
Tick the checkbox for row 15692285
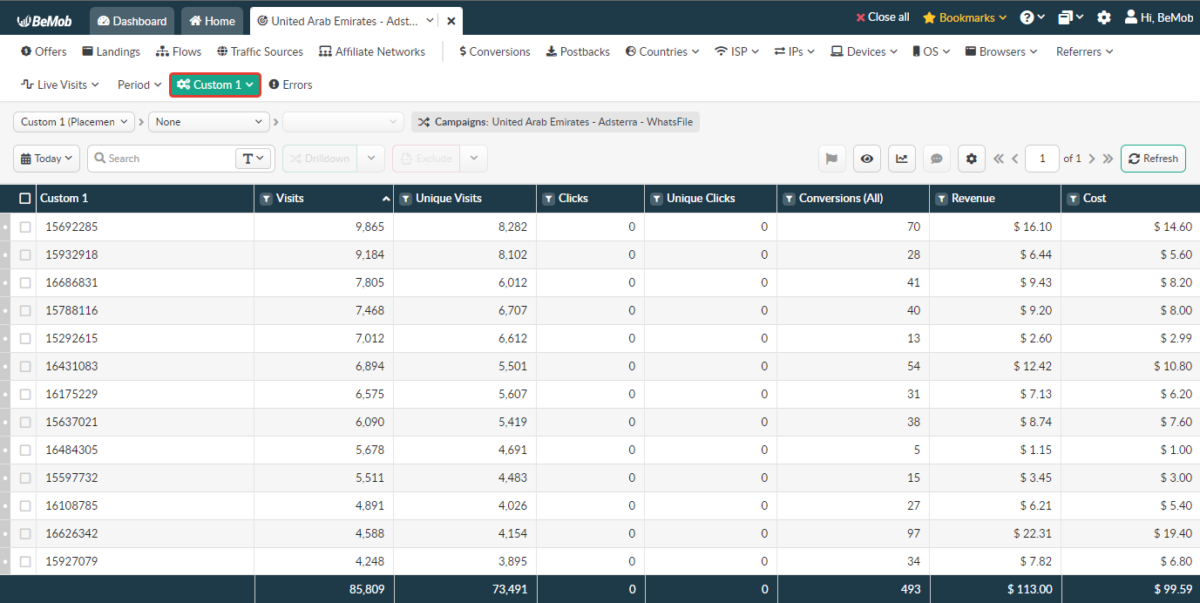click(x=26, y=227)
